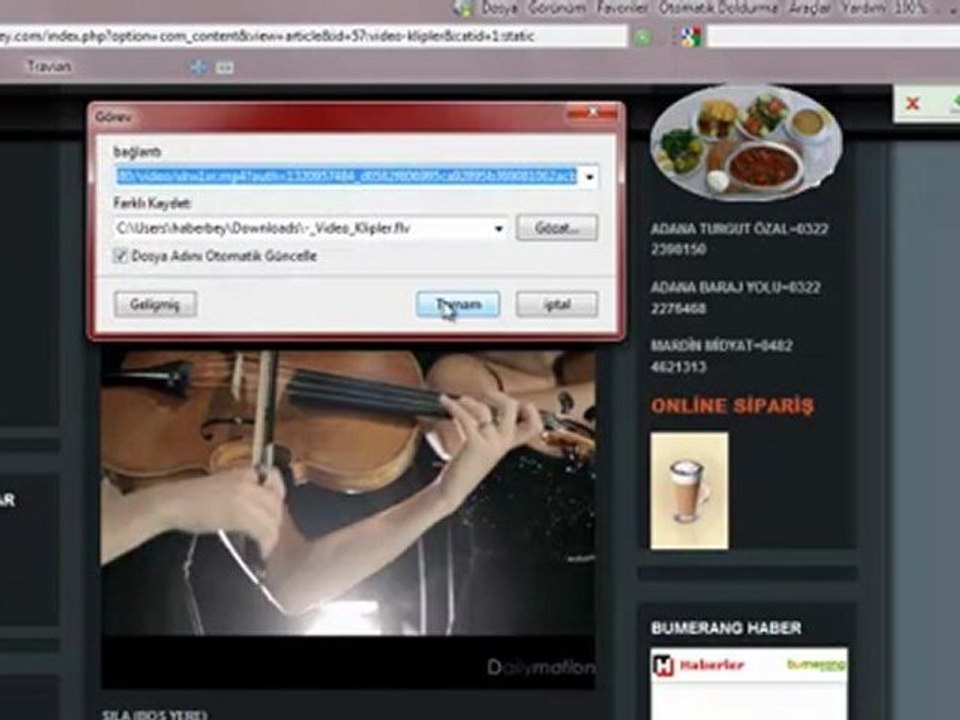The image size is (960, 720).
Task: Click ADANA BARAJ YOLU phone text
Action: click(735, 298)
